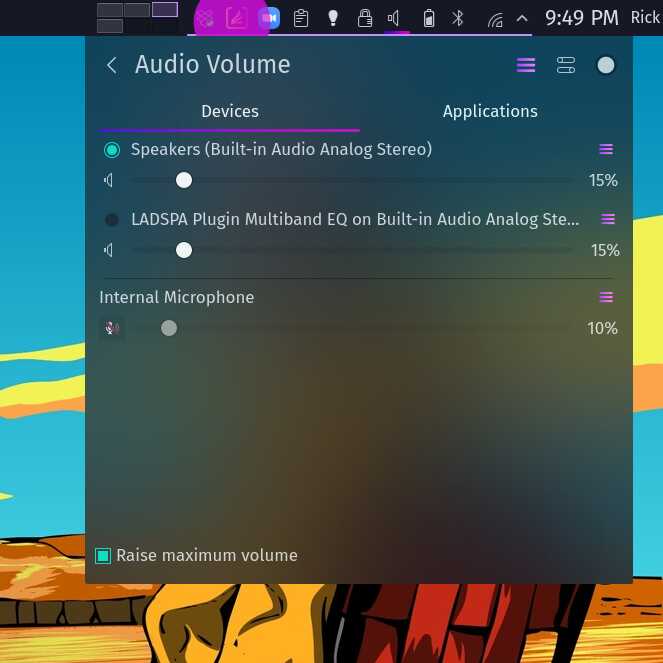The image size is (663, 663).
Task: Switch to the Devices tab
Action: [230, 112]
